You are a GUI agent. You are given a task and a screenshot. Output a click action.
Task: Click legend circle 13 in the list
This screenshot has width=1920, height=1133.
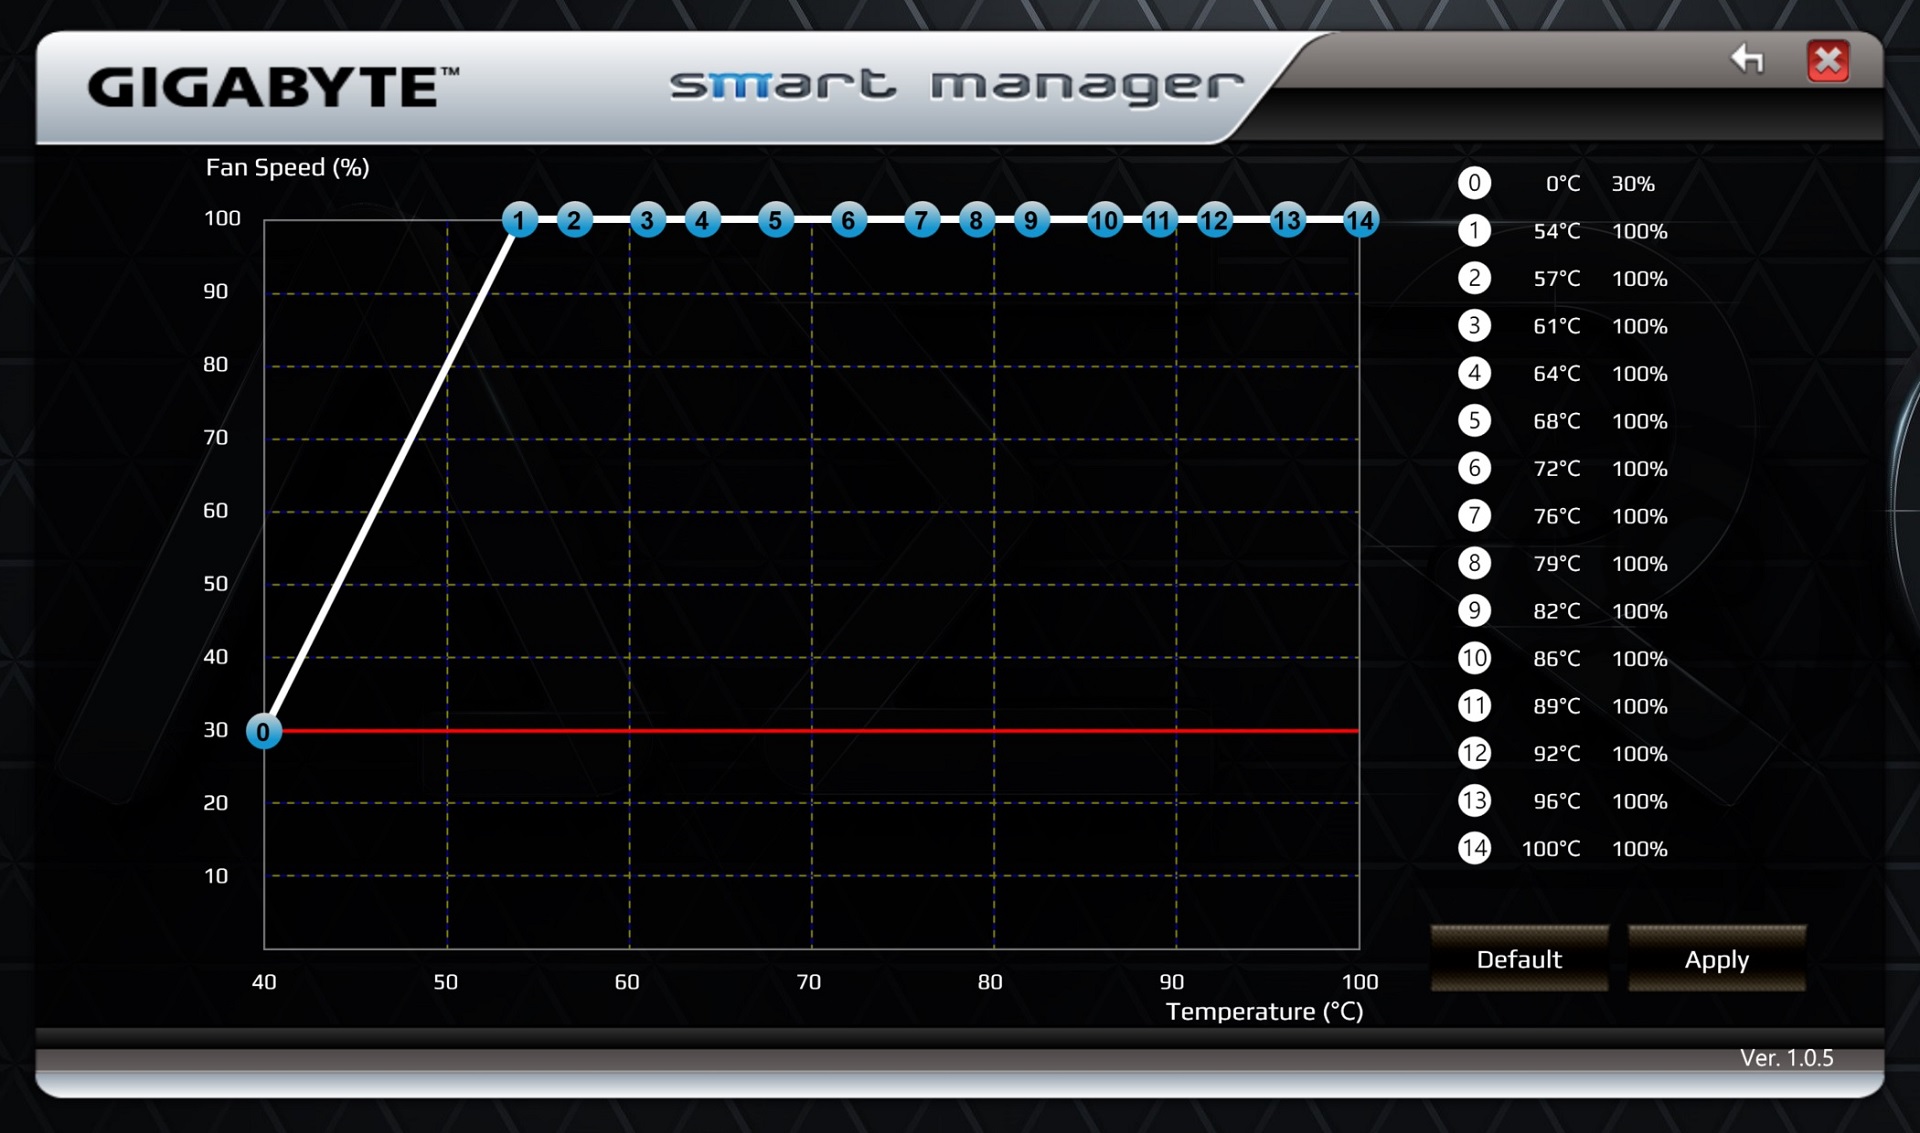pyautogui.click(x=1474, y=801)
